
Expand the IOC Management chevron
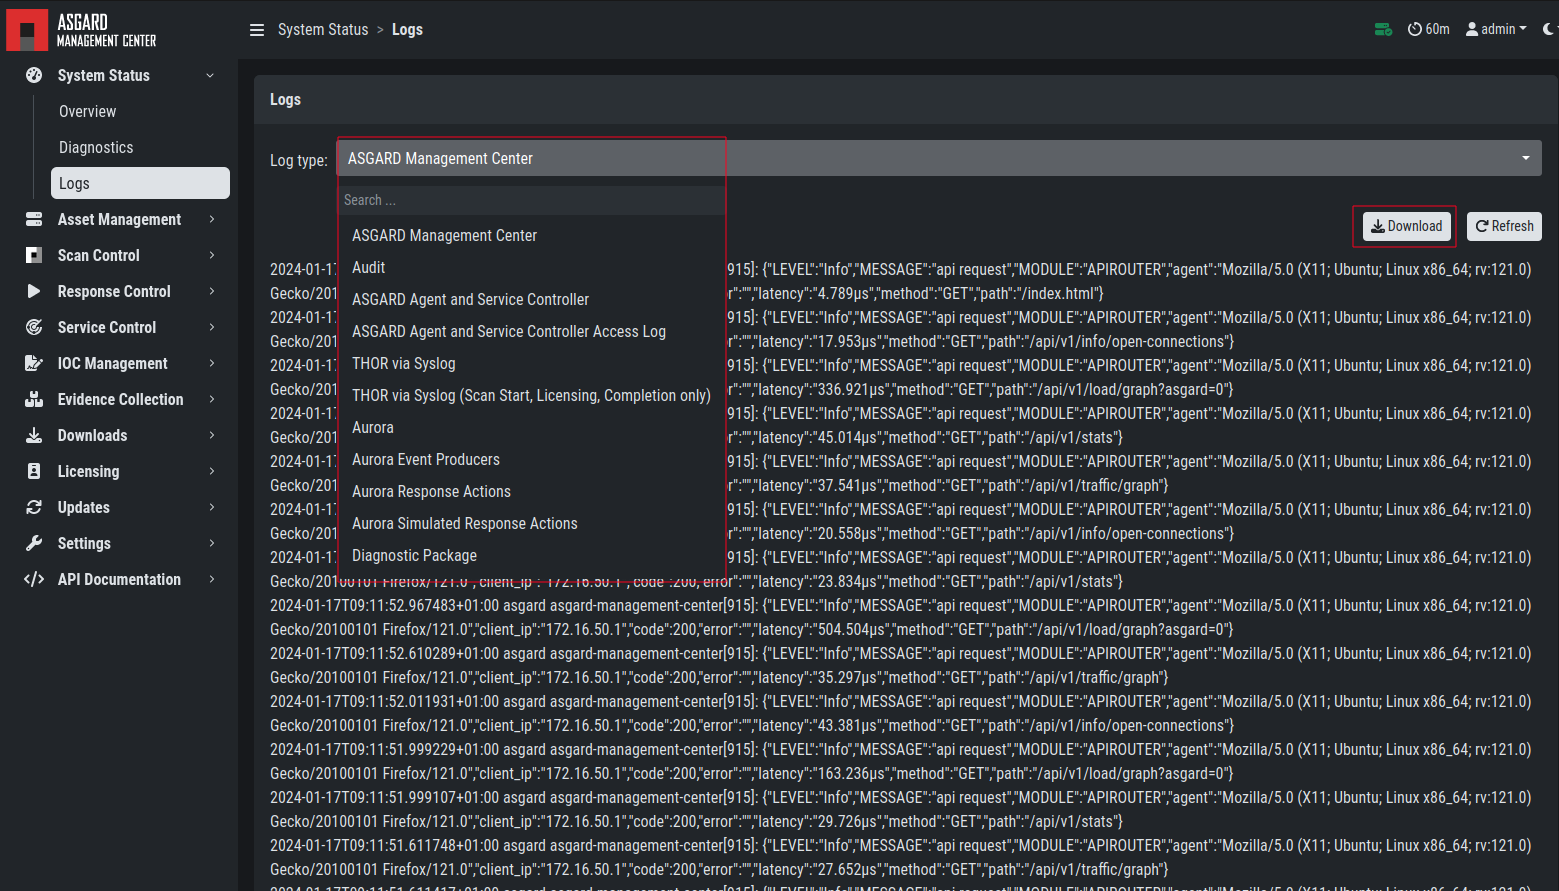(212, 363)
